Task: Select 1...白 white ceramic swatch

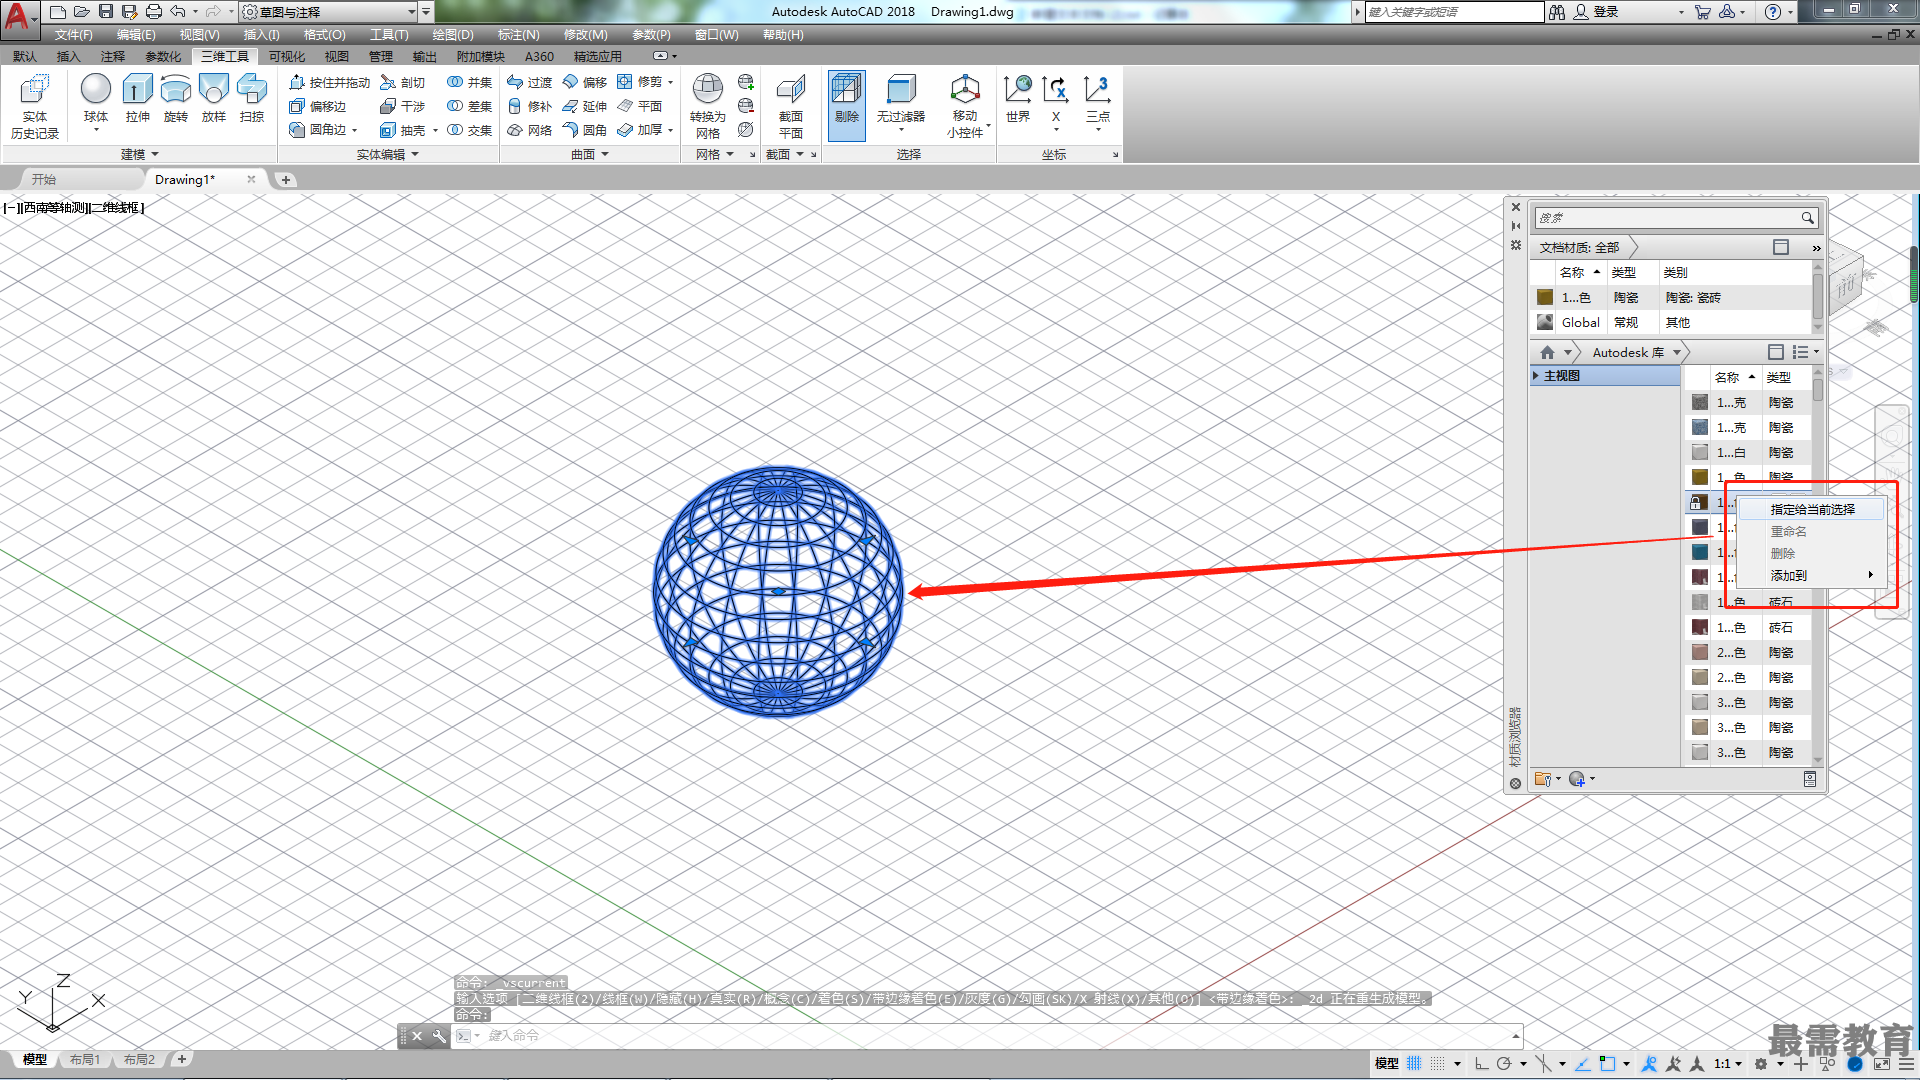Action: tap(1700, 452)
